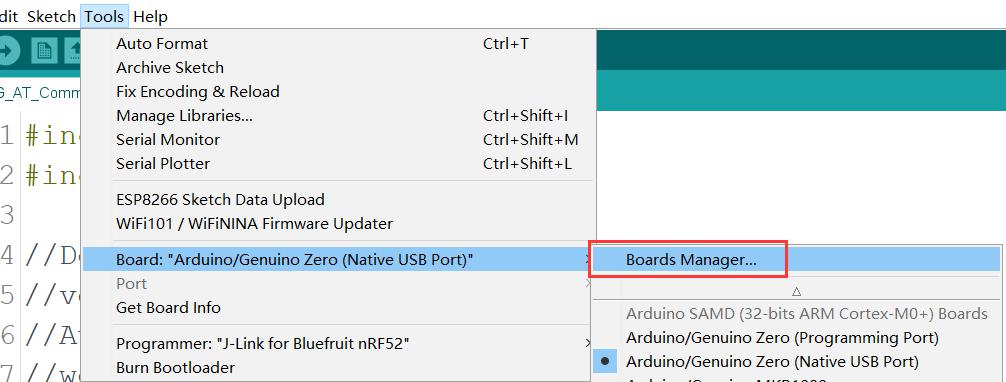Click the board list scroll-up triangle
1006x382 pixels.
796,291
